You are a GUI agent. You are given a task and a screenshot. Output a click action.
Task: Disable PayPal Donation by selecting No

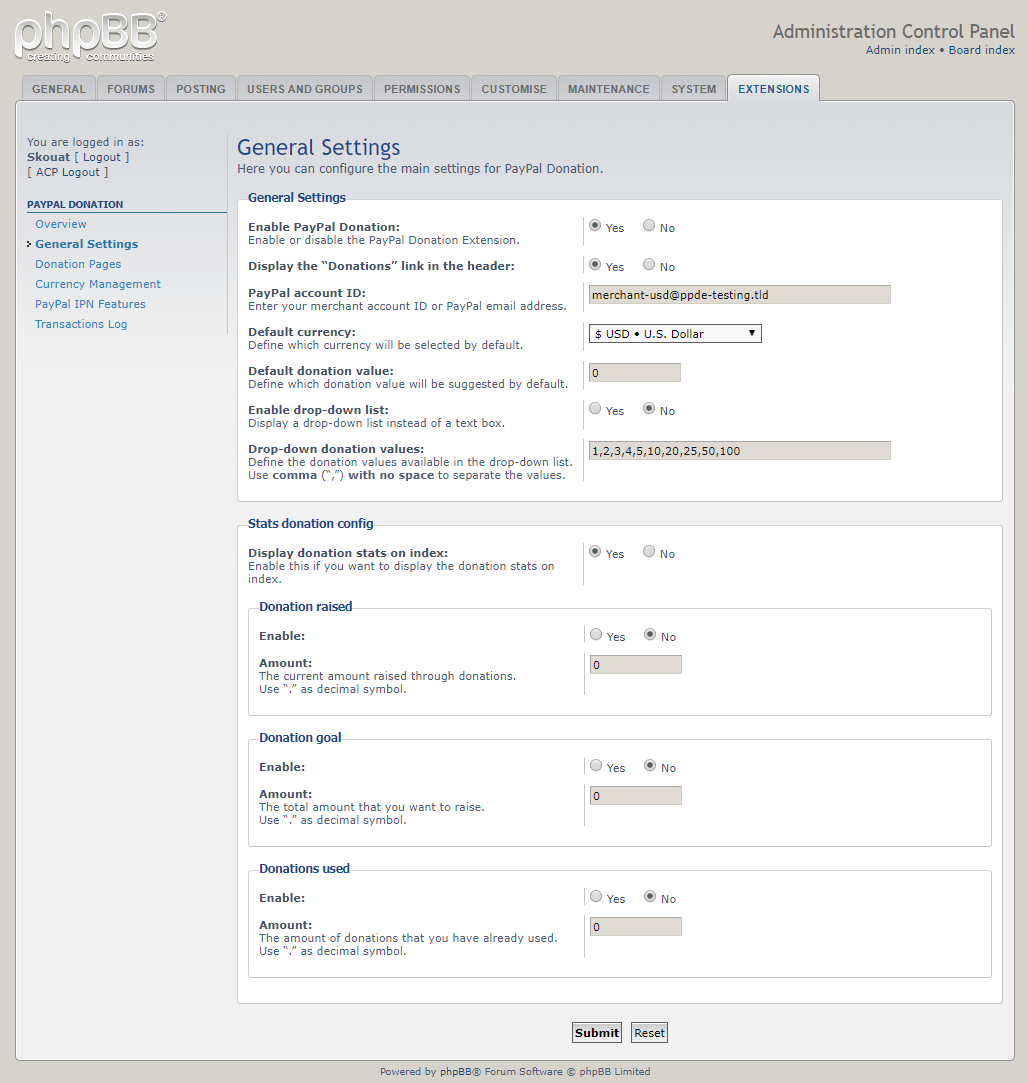point(648,226)
